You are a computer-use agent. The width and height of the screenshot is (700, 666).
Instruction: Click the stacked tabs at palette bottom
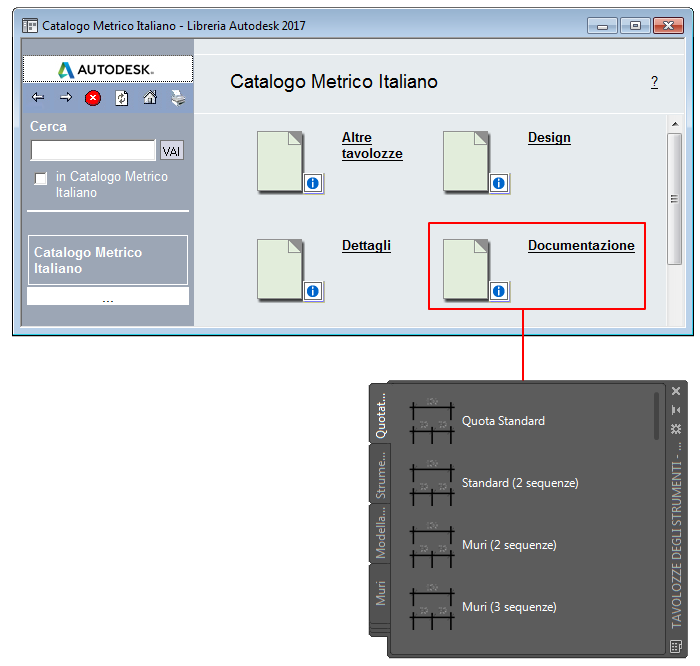tap(380, 630)
